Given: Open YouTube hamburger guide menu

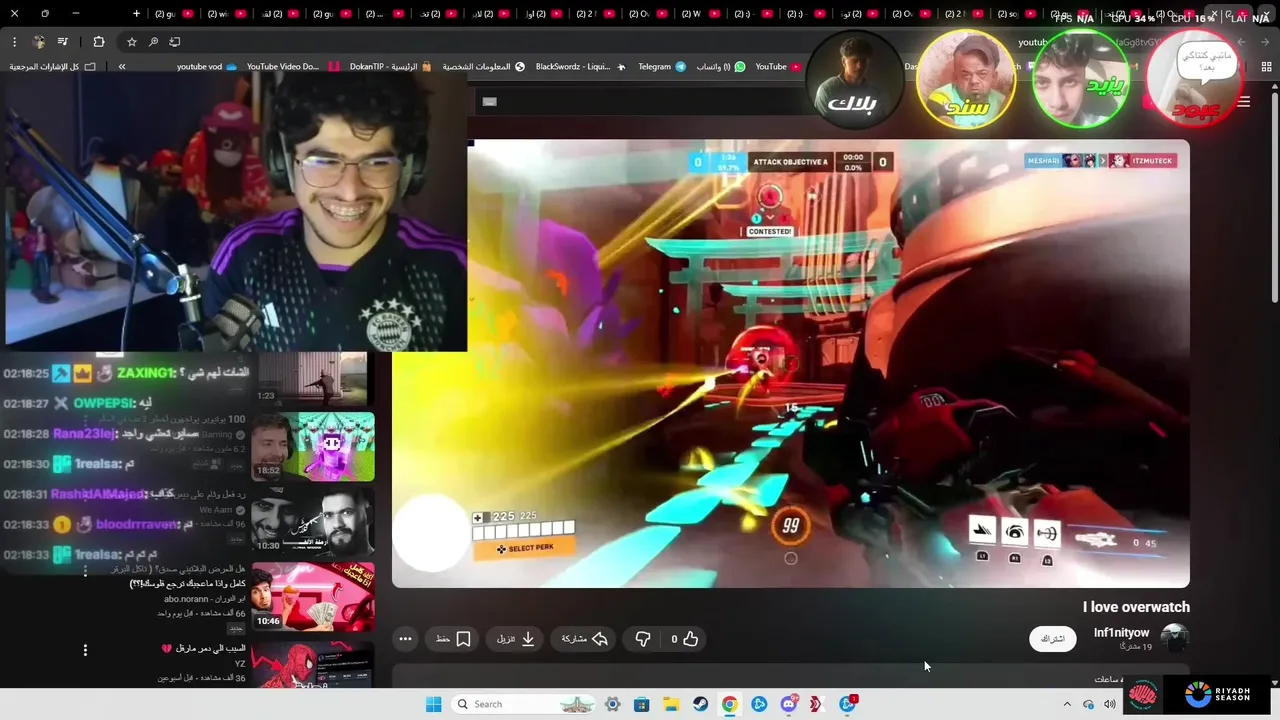Looking at the screenshot, I should [1244, 101].
